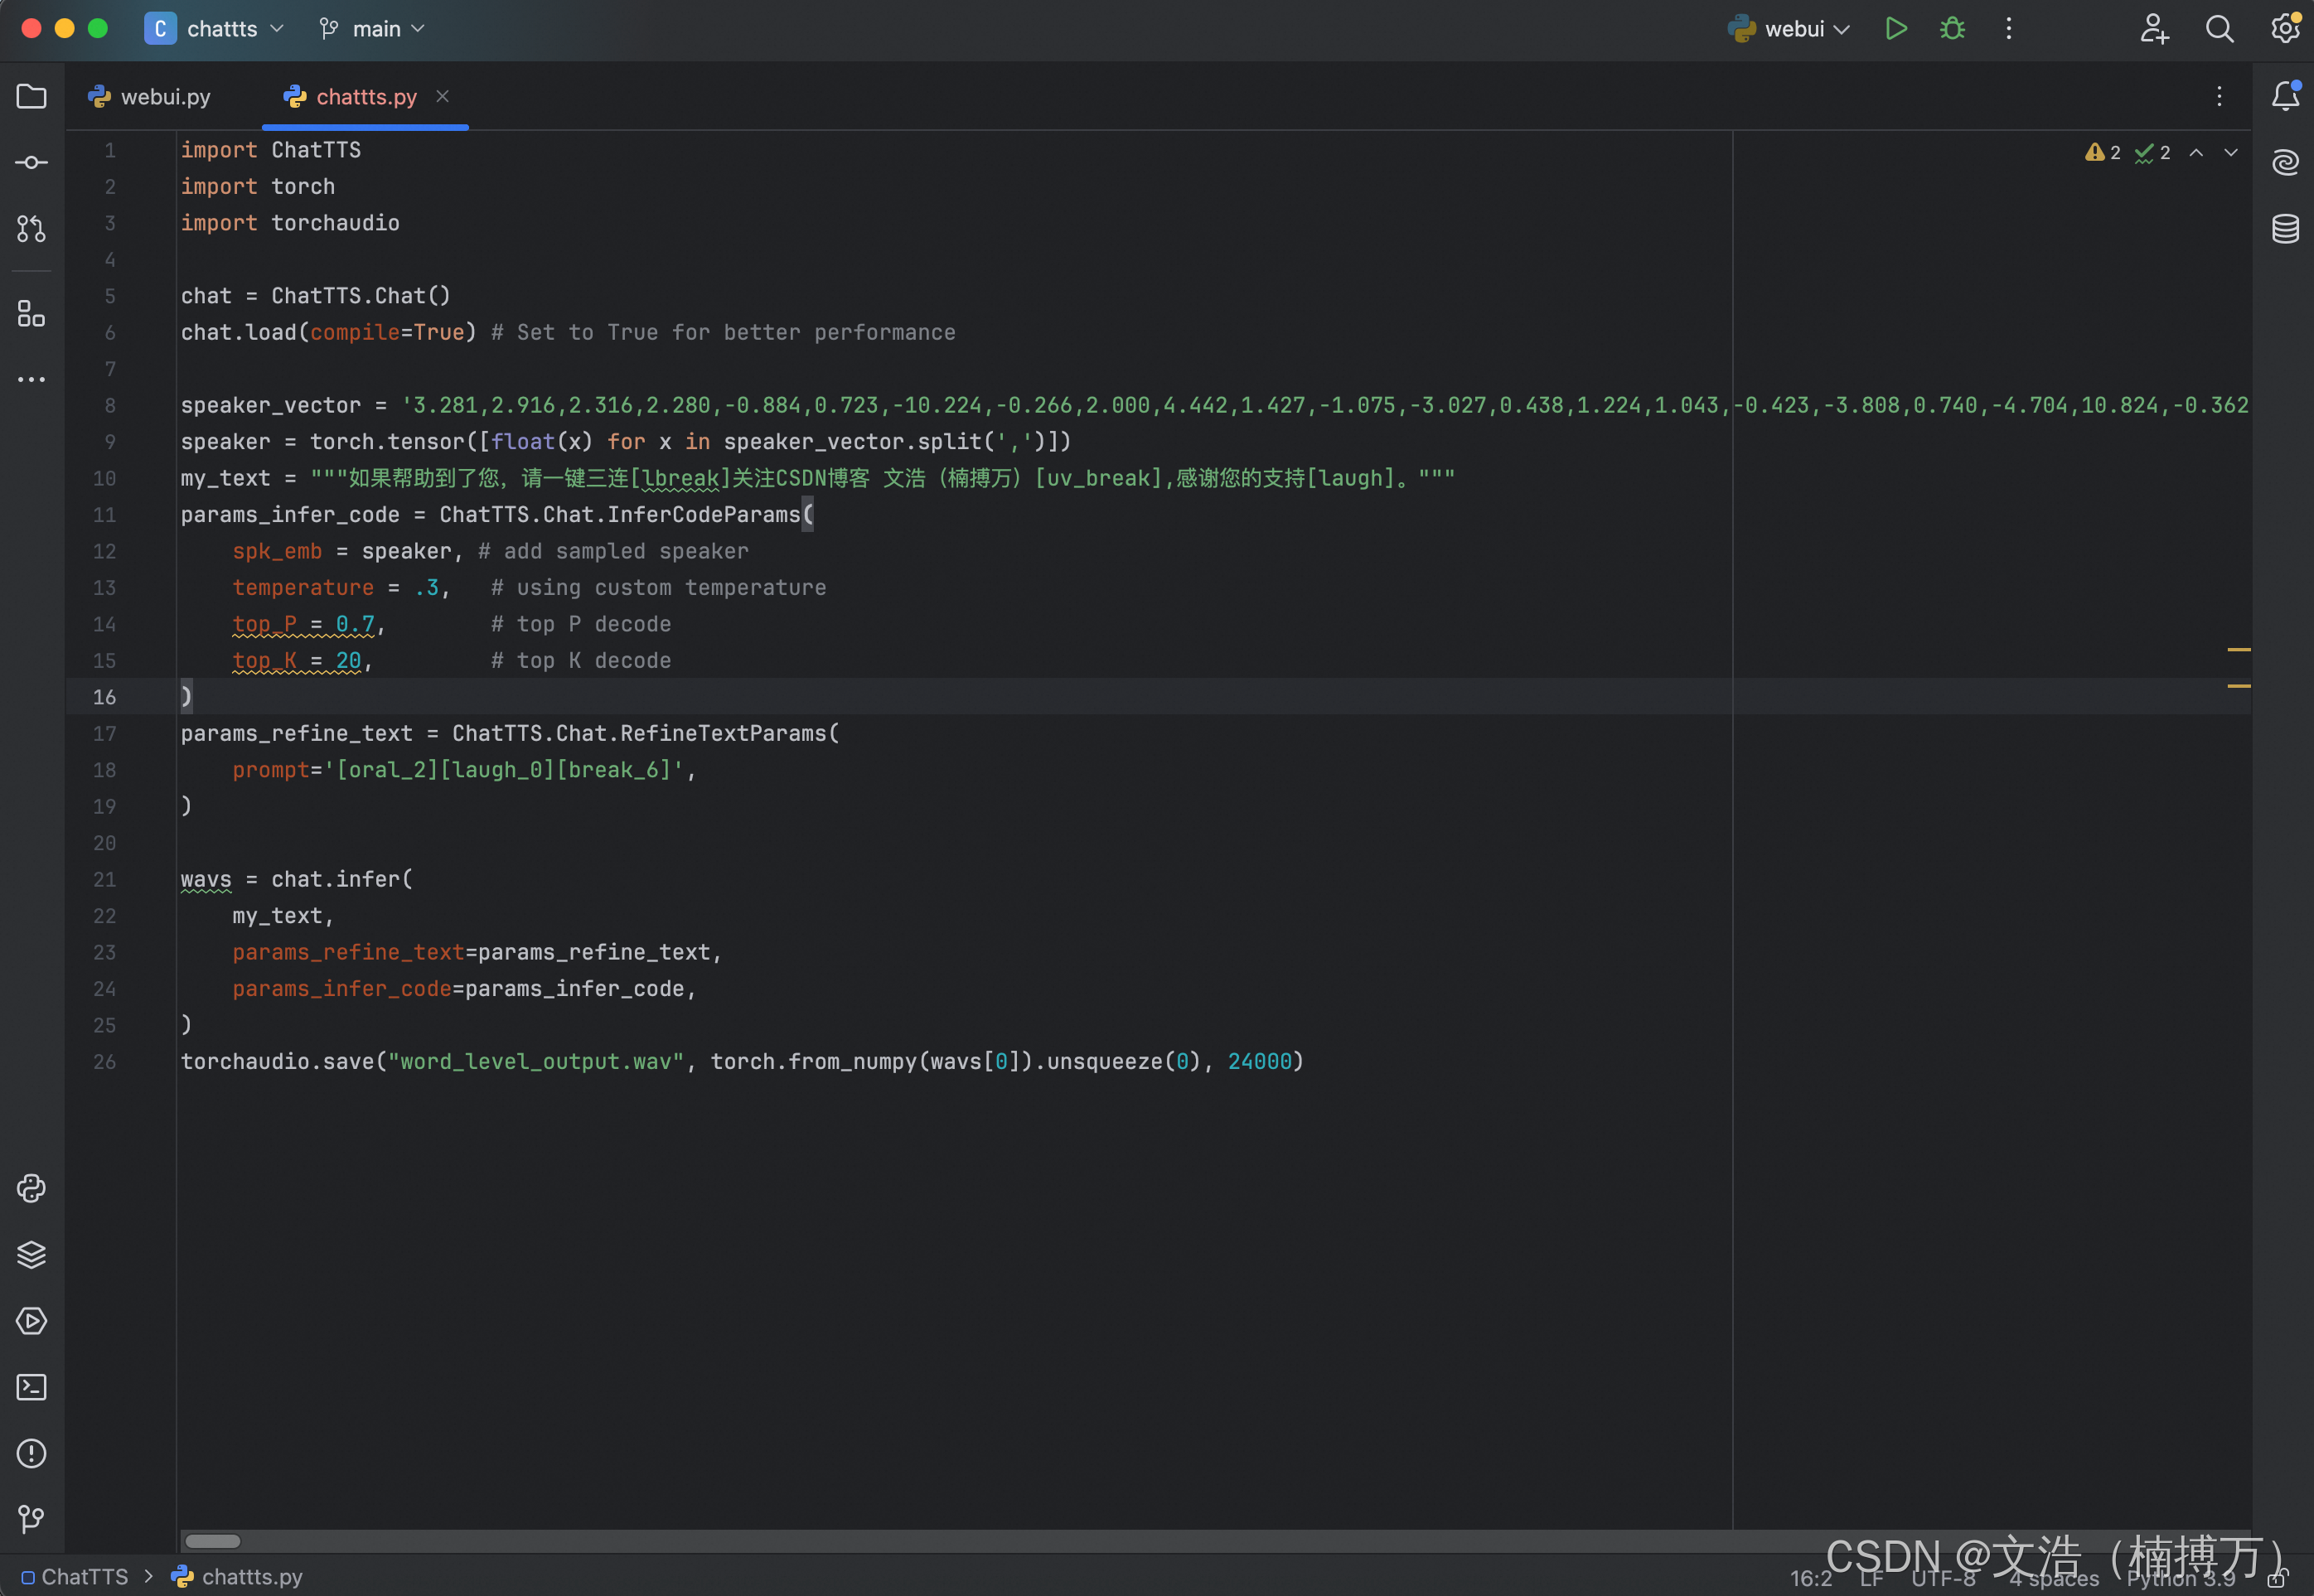Open the Project tool window folder icon

coord(31,96)
